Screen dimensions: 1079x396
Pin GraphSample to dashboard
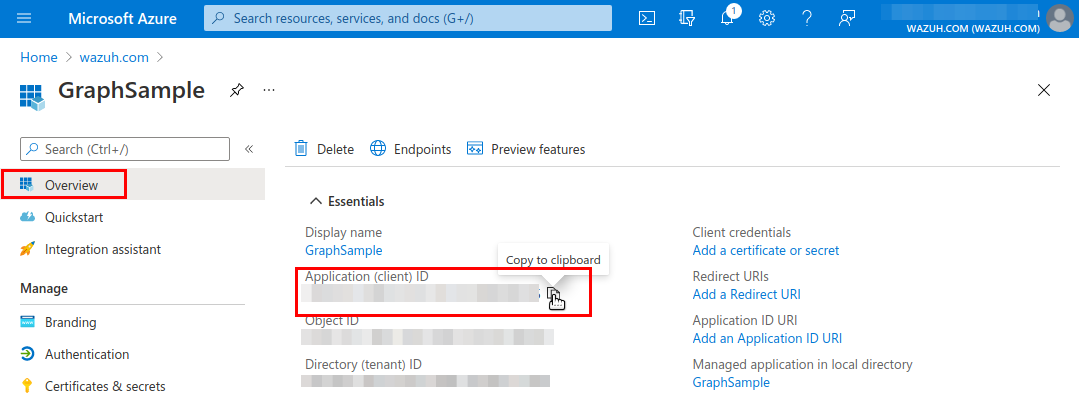click(237, 90)
